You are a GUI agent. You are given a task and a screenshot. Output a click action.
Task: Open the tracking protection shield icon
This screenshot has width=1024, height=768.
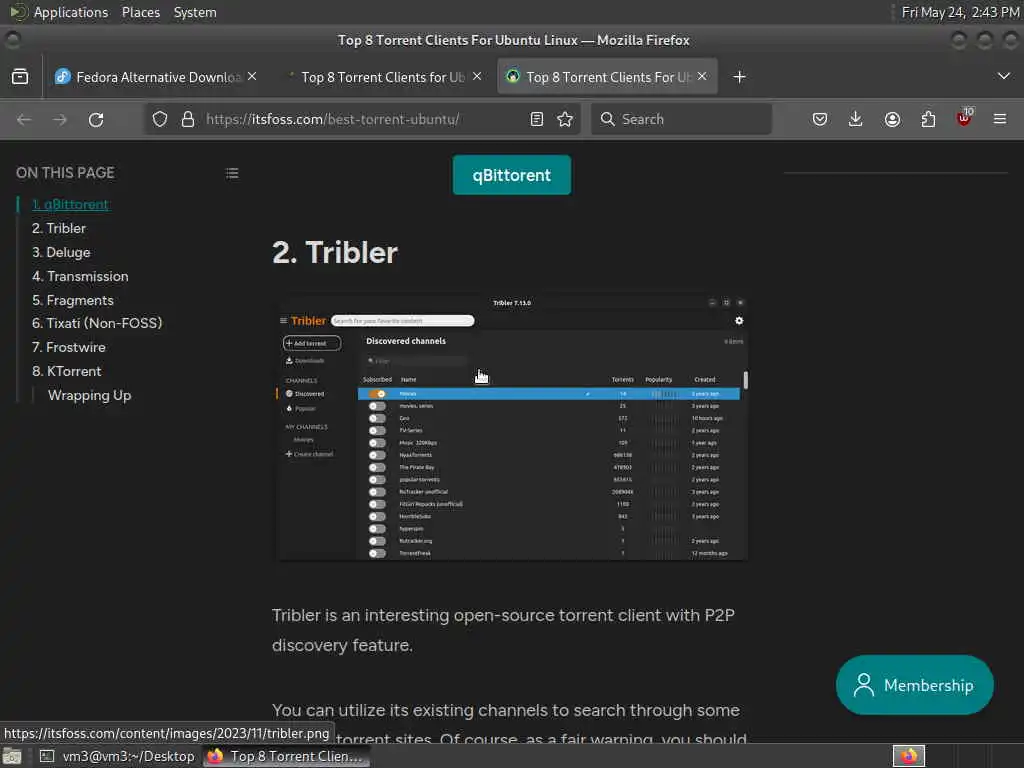point(160,120)
